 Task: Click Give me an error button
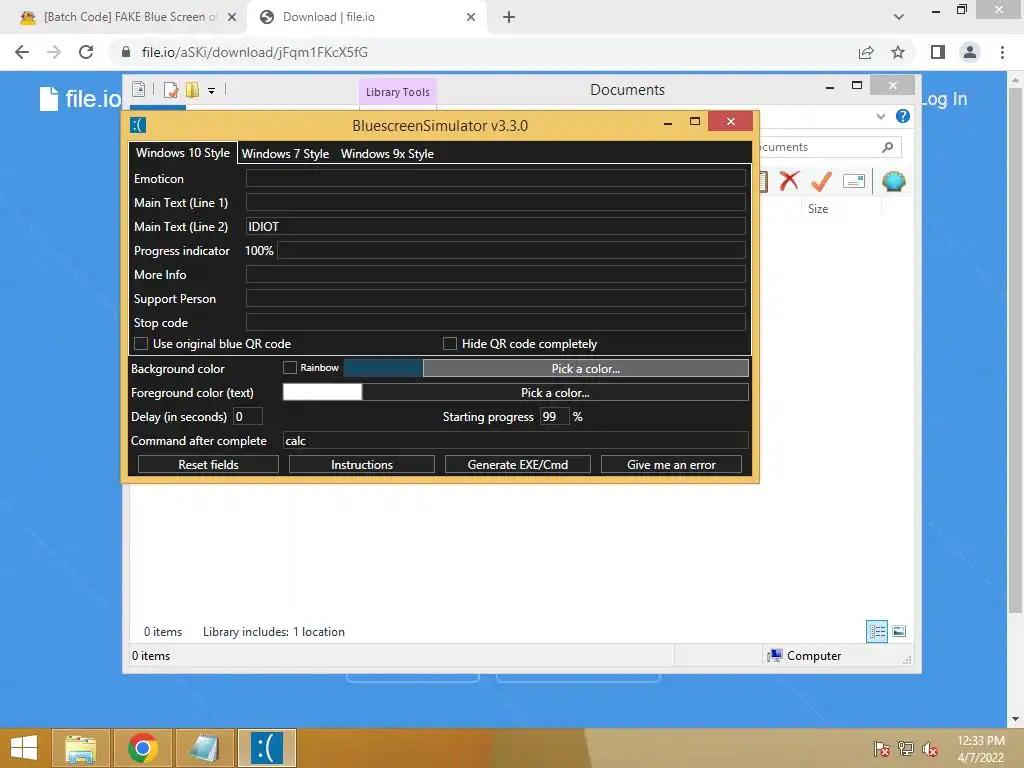point(671,464)
